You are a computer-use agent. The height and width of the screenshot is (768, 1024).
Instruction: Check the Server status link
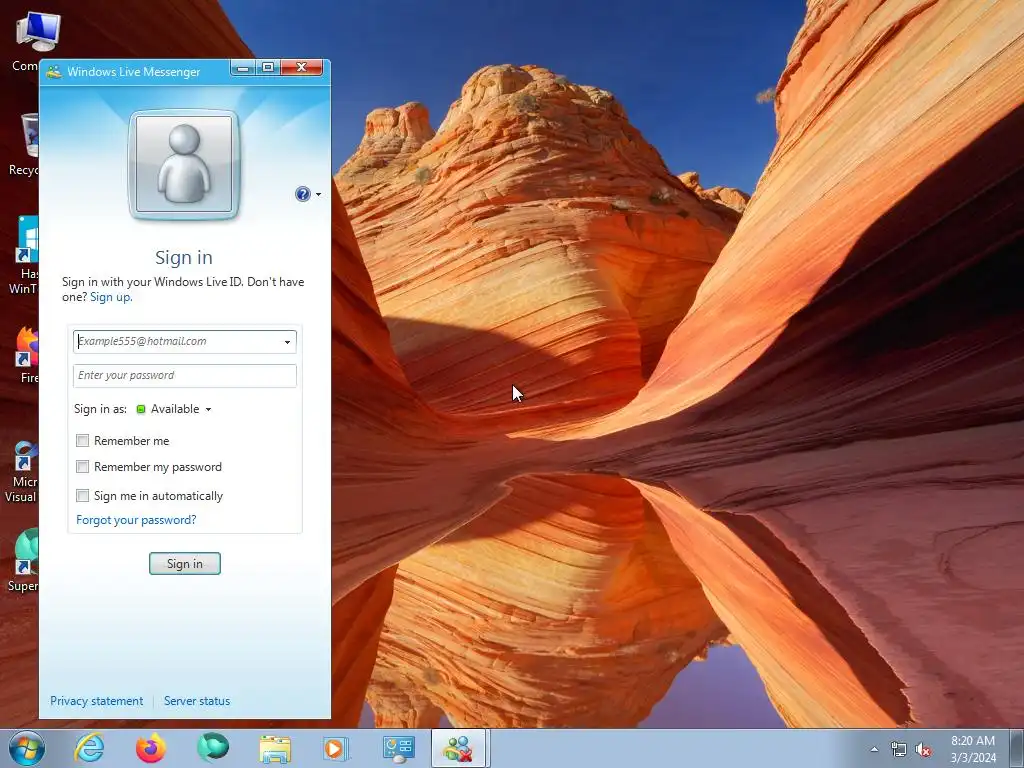[197, 701]
